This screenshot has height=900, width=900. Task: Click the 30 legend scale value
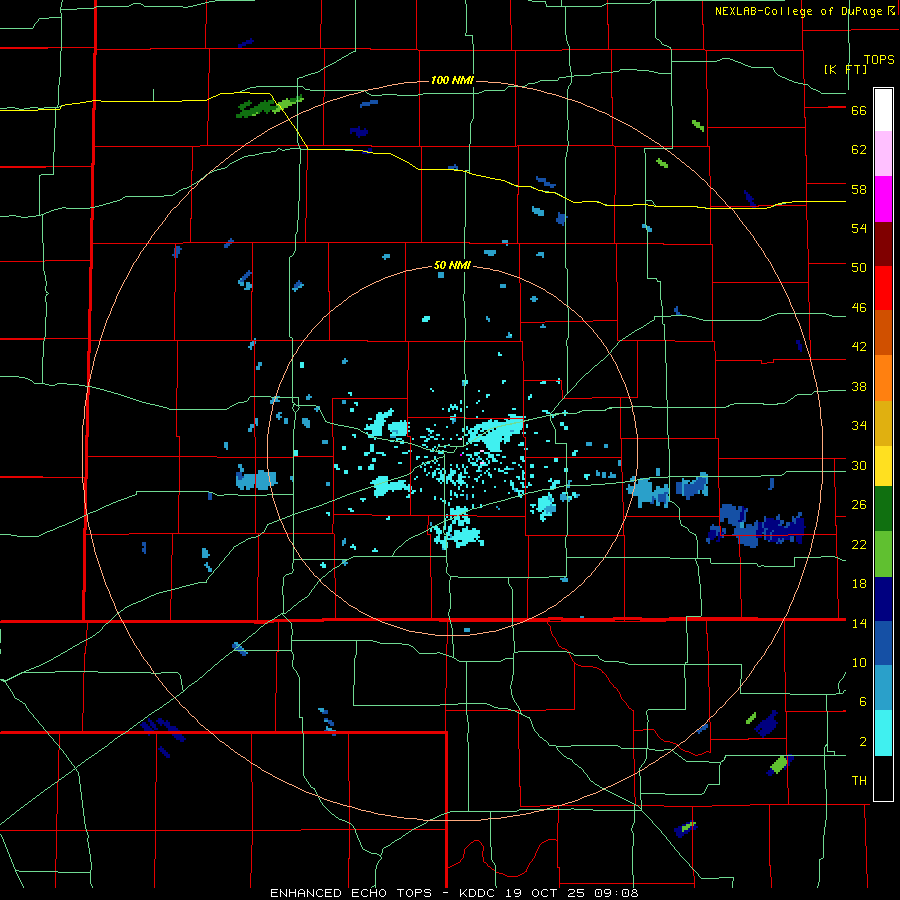pos(859,465)
